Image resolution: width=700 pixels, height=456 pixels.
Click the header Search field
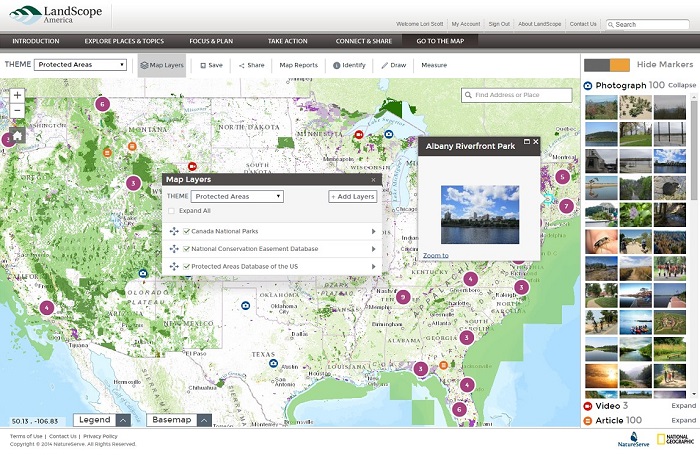tap(647, 25)
